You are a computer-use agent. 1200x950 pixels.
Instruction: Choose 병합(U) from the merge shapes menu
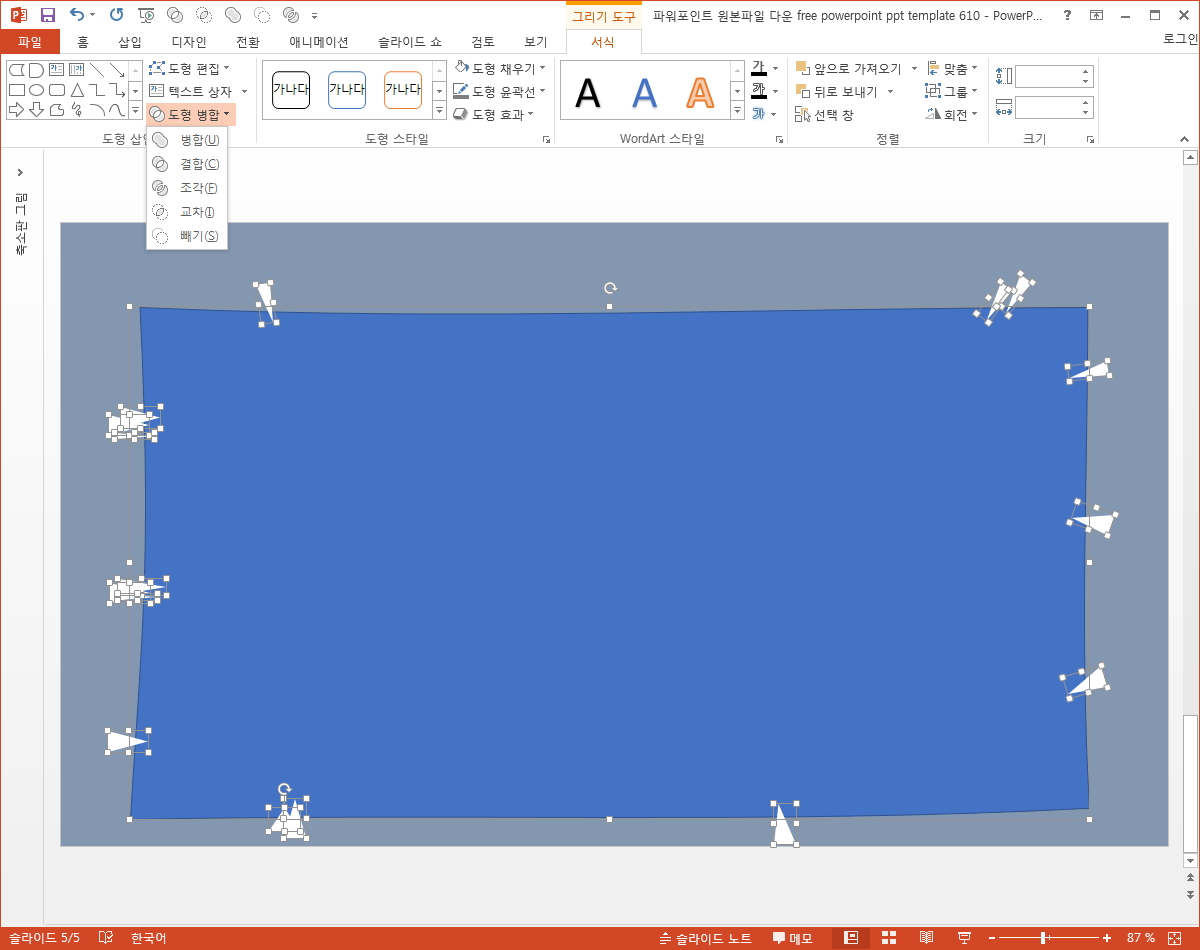[187, 140]
